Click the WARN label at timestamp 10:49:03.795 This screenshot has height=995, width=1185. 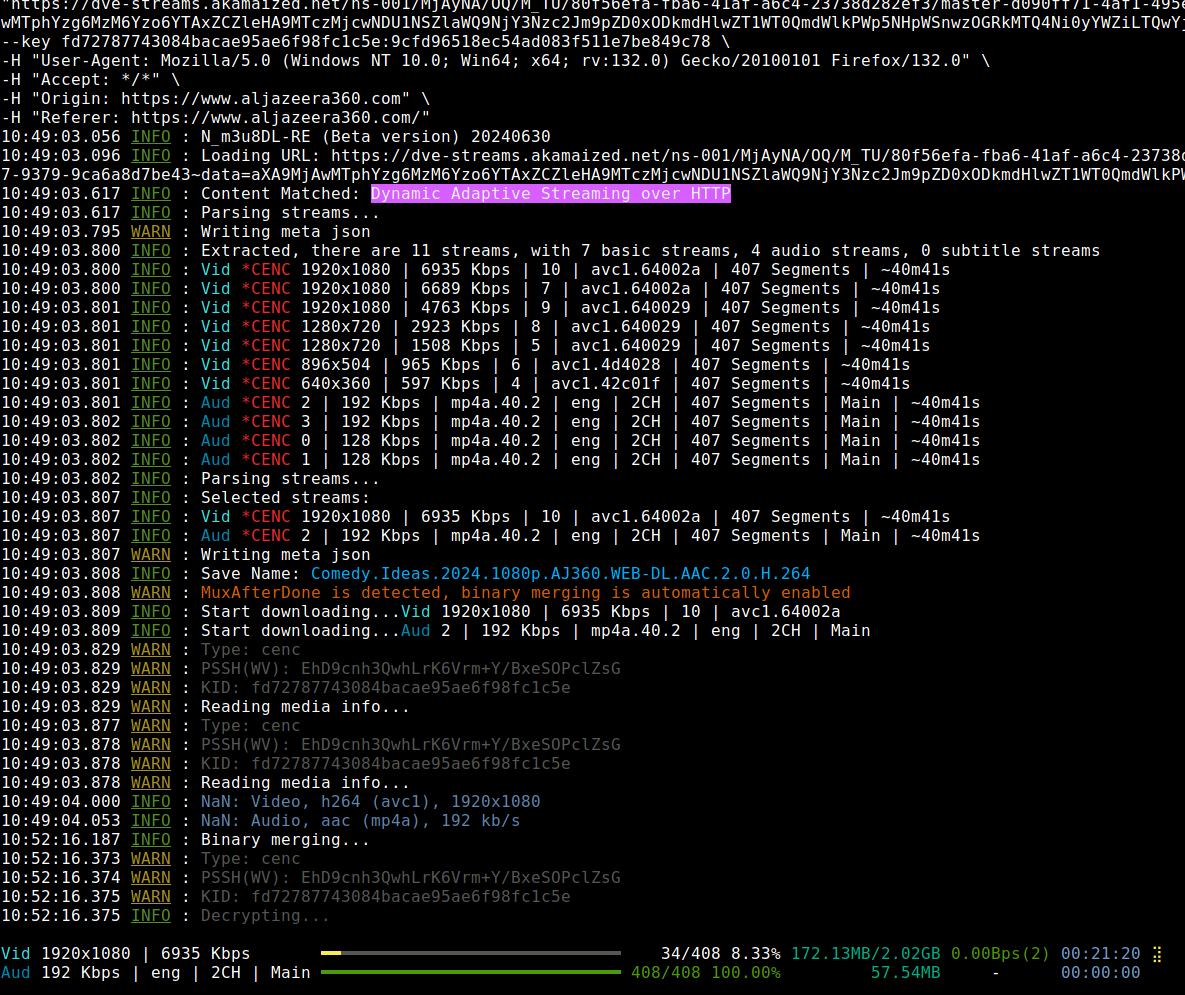(151, 232)
